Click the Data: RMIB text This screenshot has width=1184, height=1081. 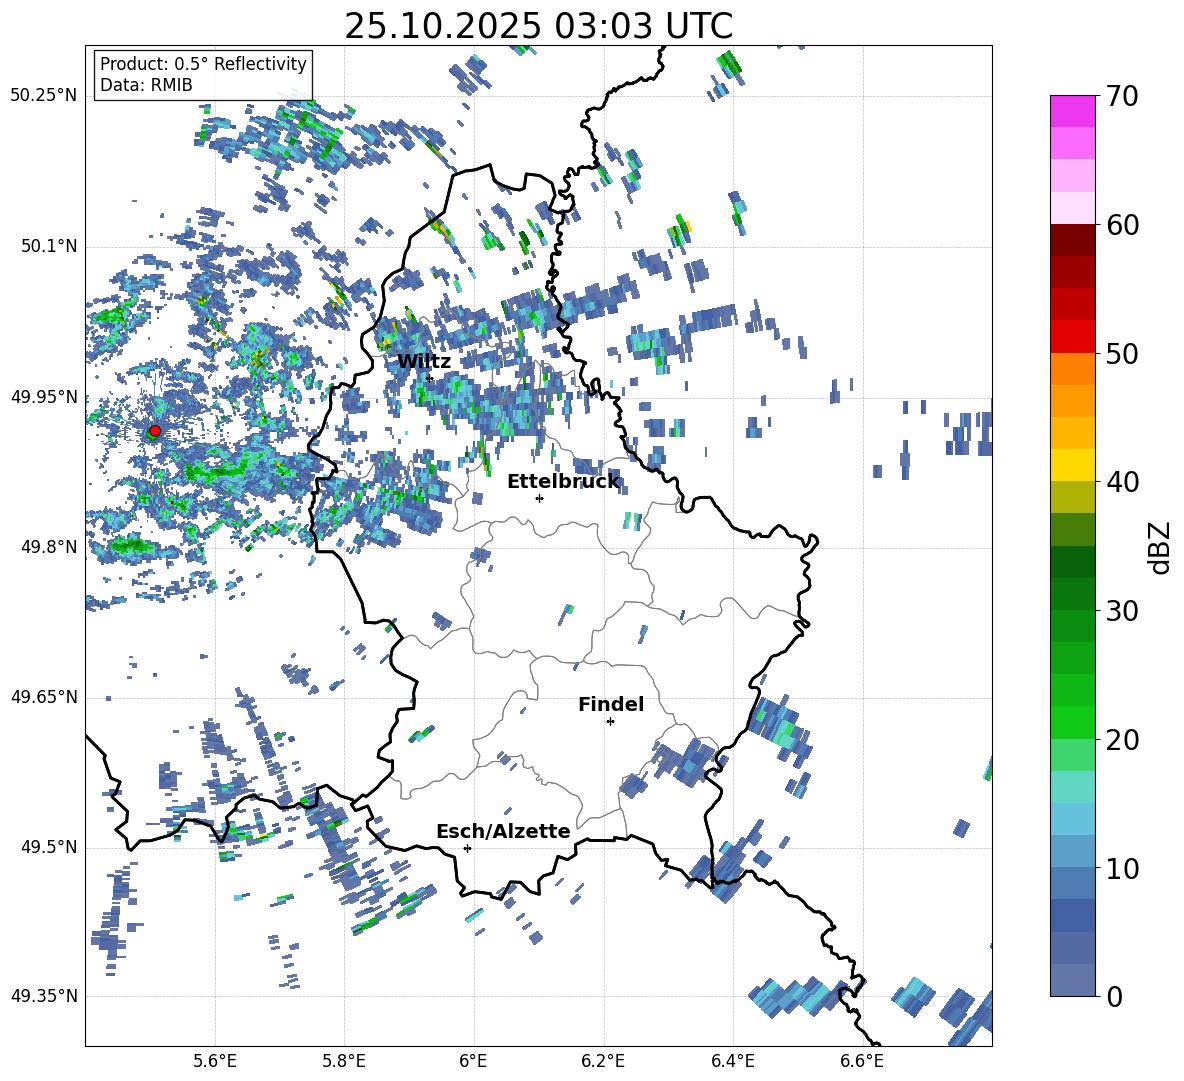tap(146, 85)
